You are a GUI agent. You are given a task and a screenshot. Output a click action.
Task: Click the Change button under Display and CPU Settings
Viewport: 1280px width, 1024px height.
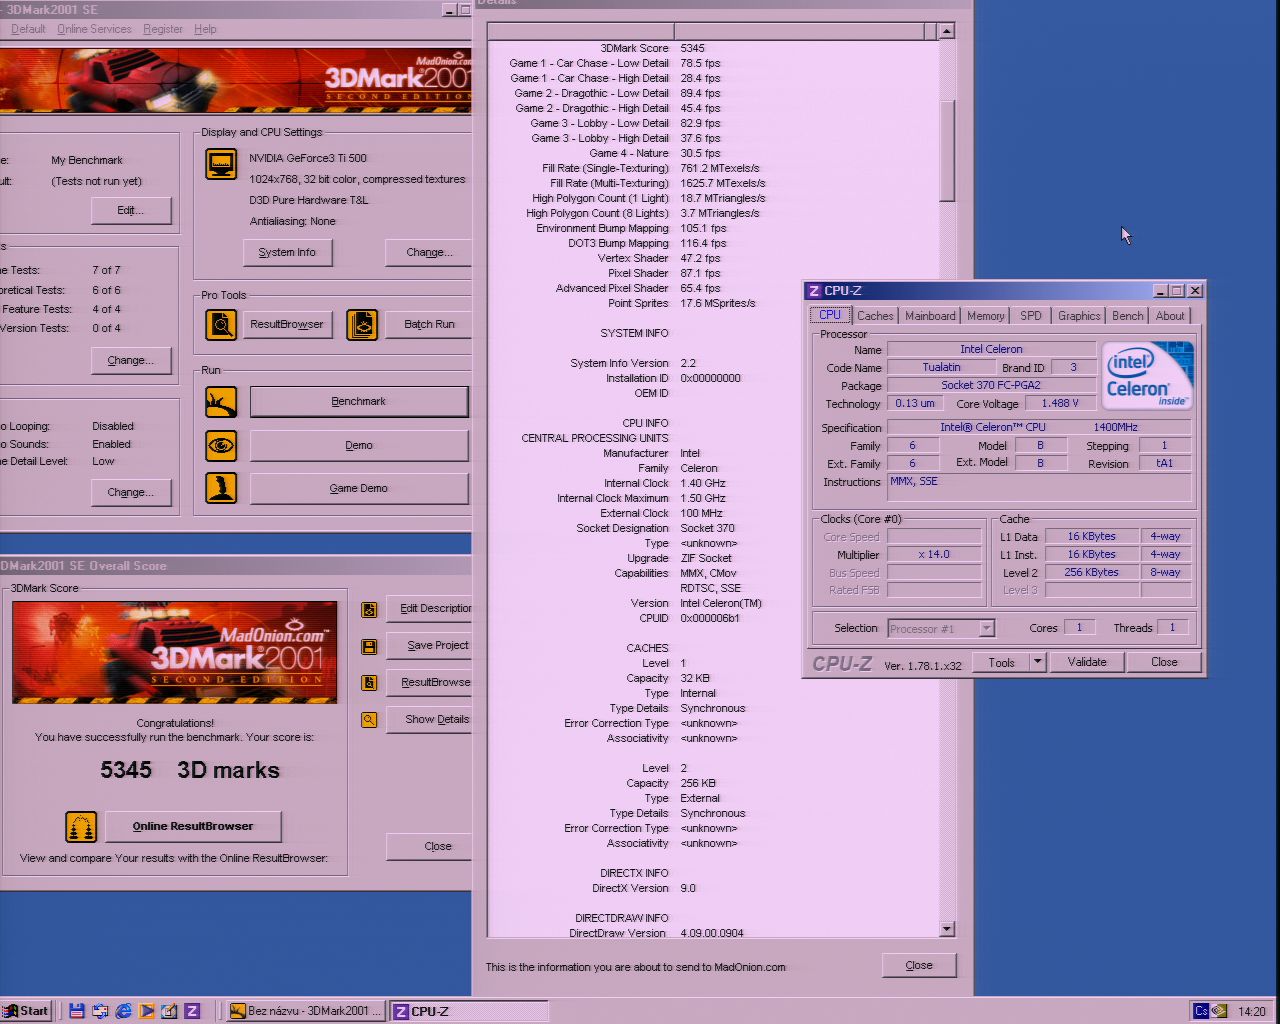(429, 252)
